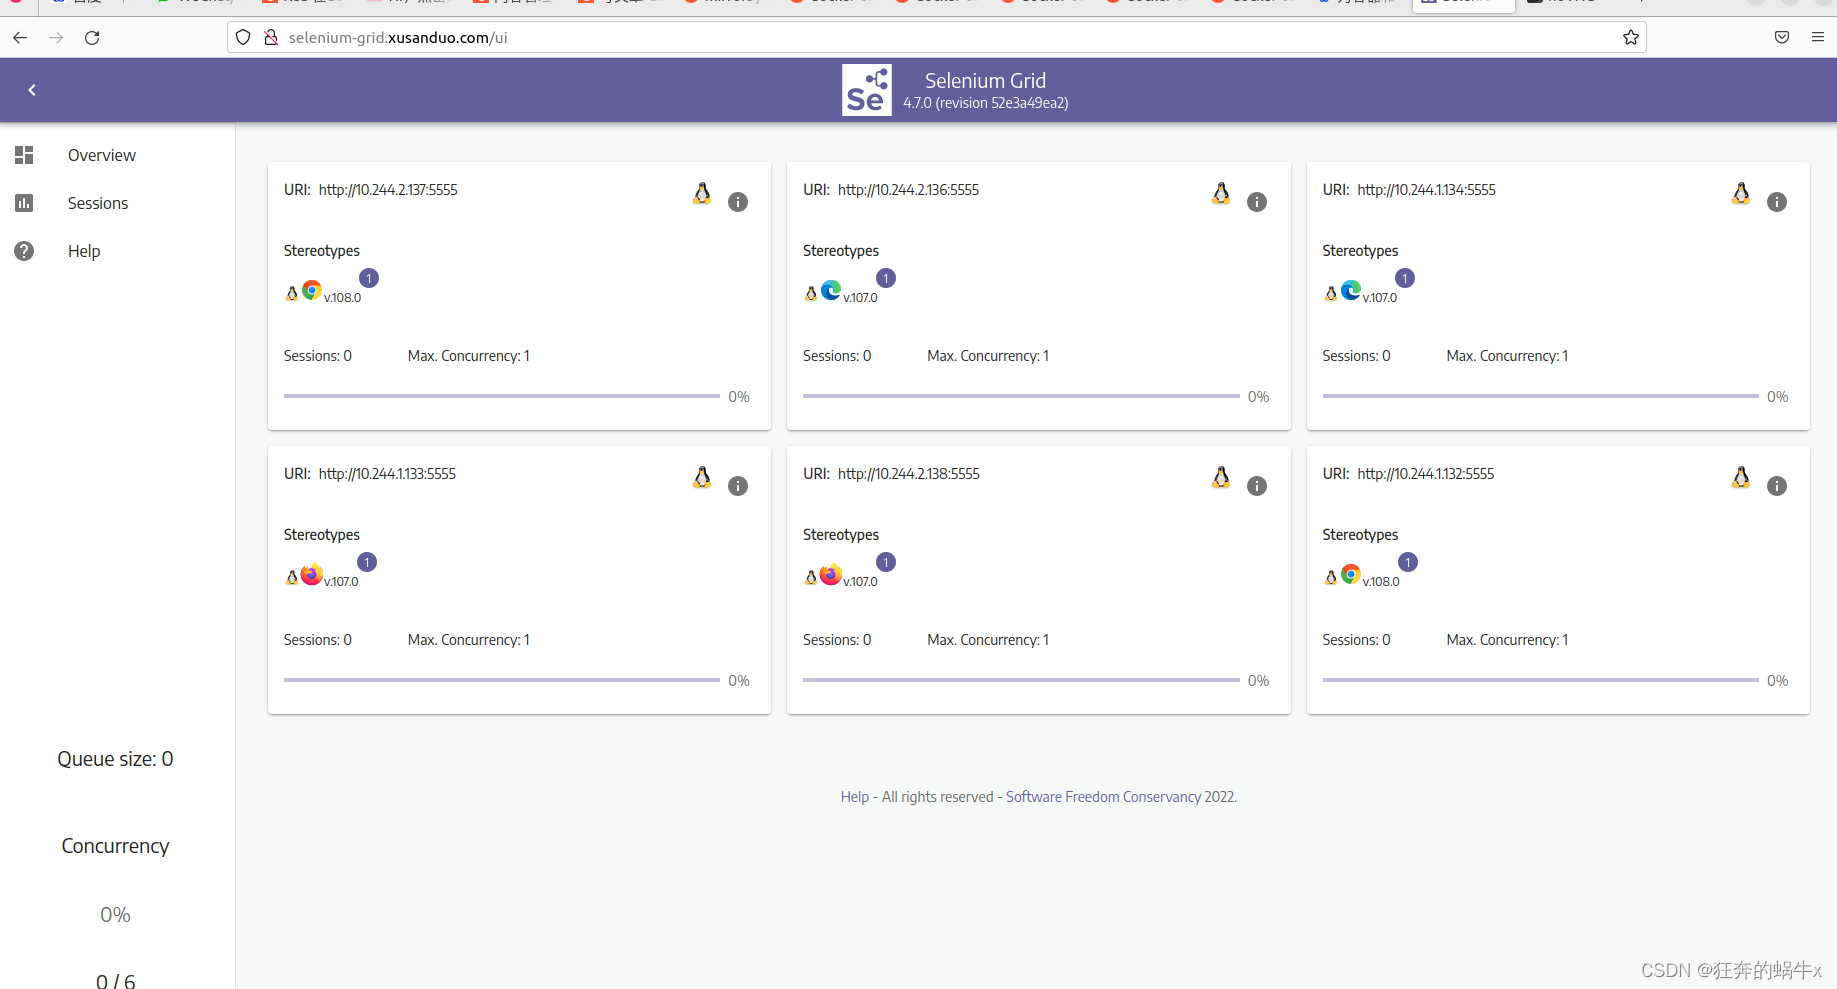Viewport: 1837px width, 989px height.
Task: Click Queue size: 0 text
Action: click(115, 759)
